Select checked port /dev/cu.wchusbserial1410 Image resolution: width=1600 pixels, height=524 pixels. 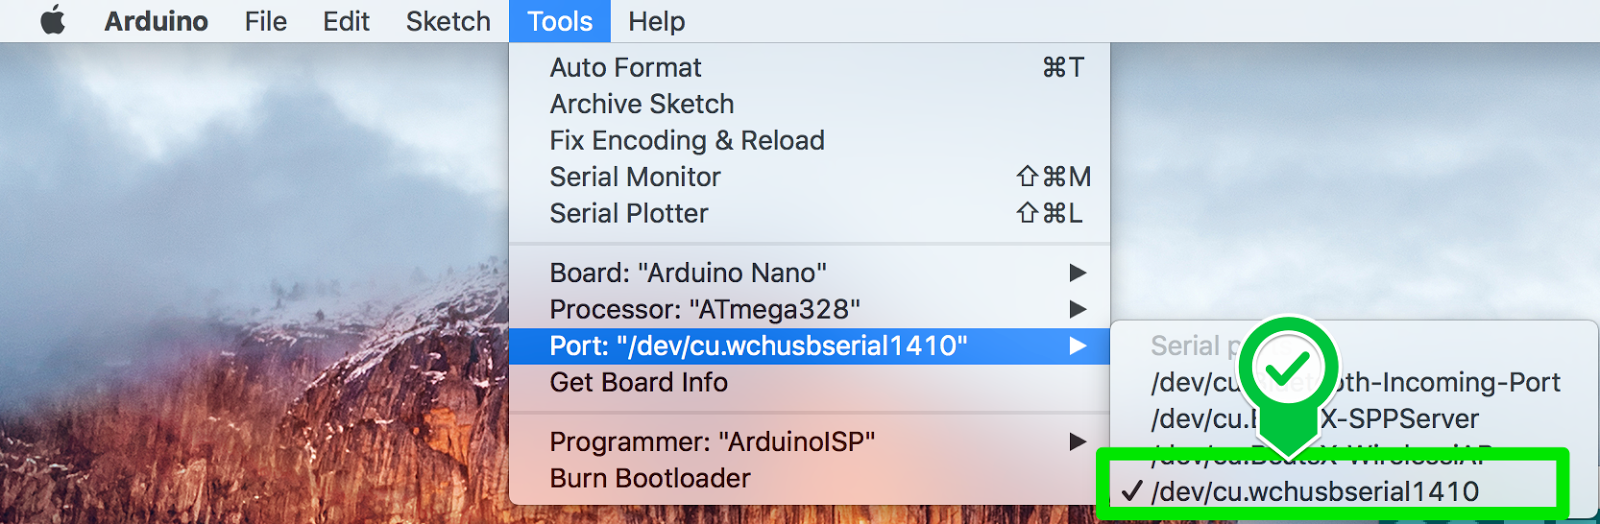click(x=1314, y=491)
